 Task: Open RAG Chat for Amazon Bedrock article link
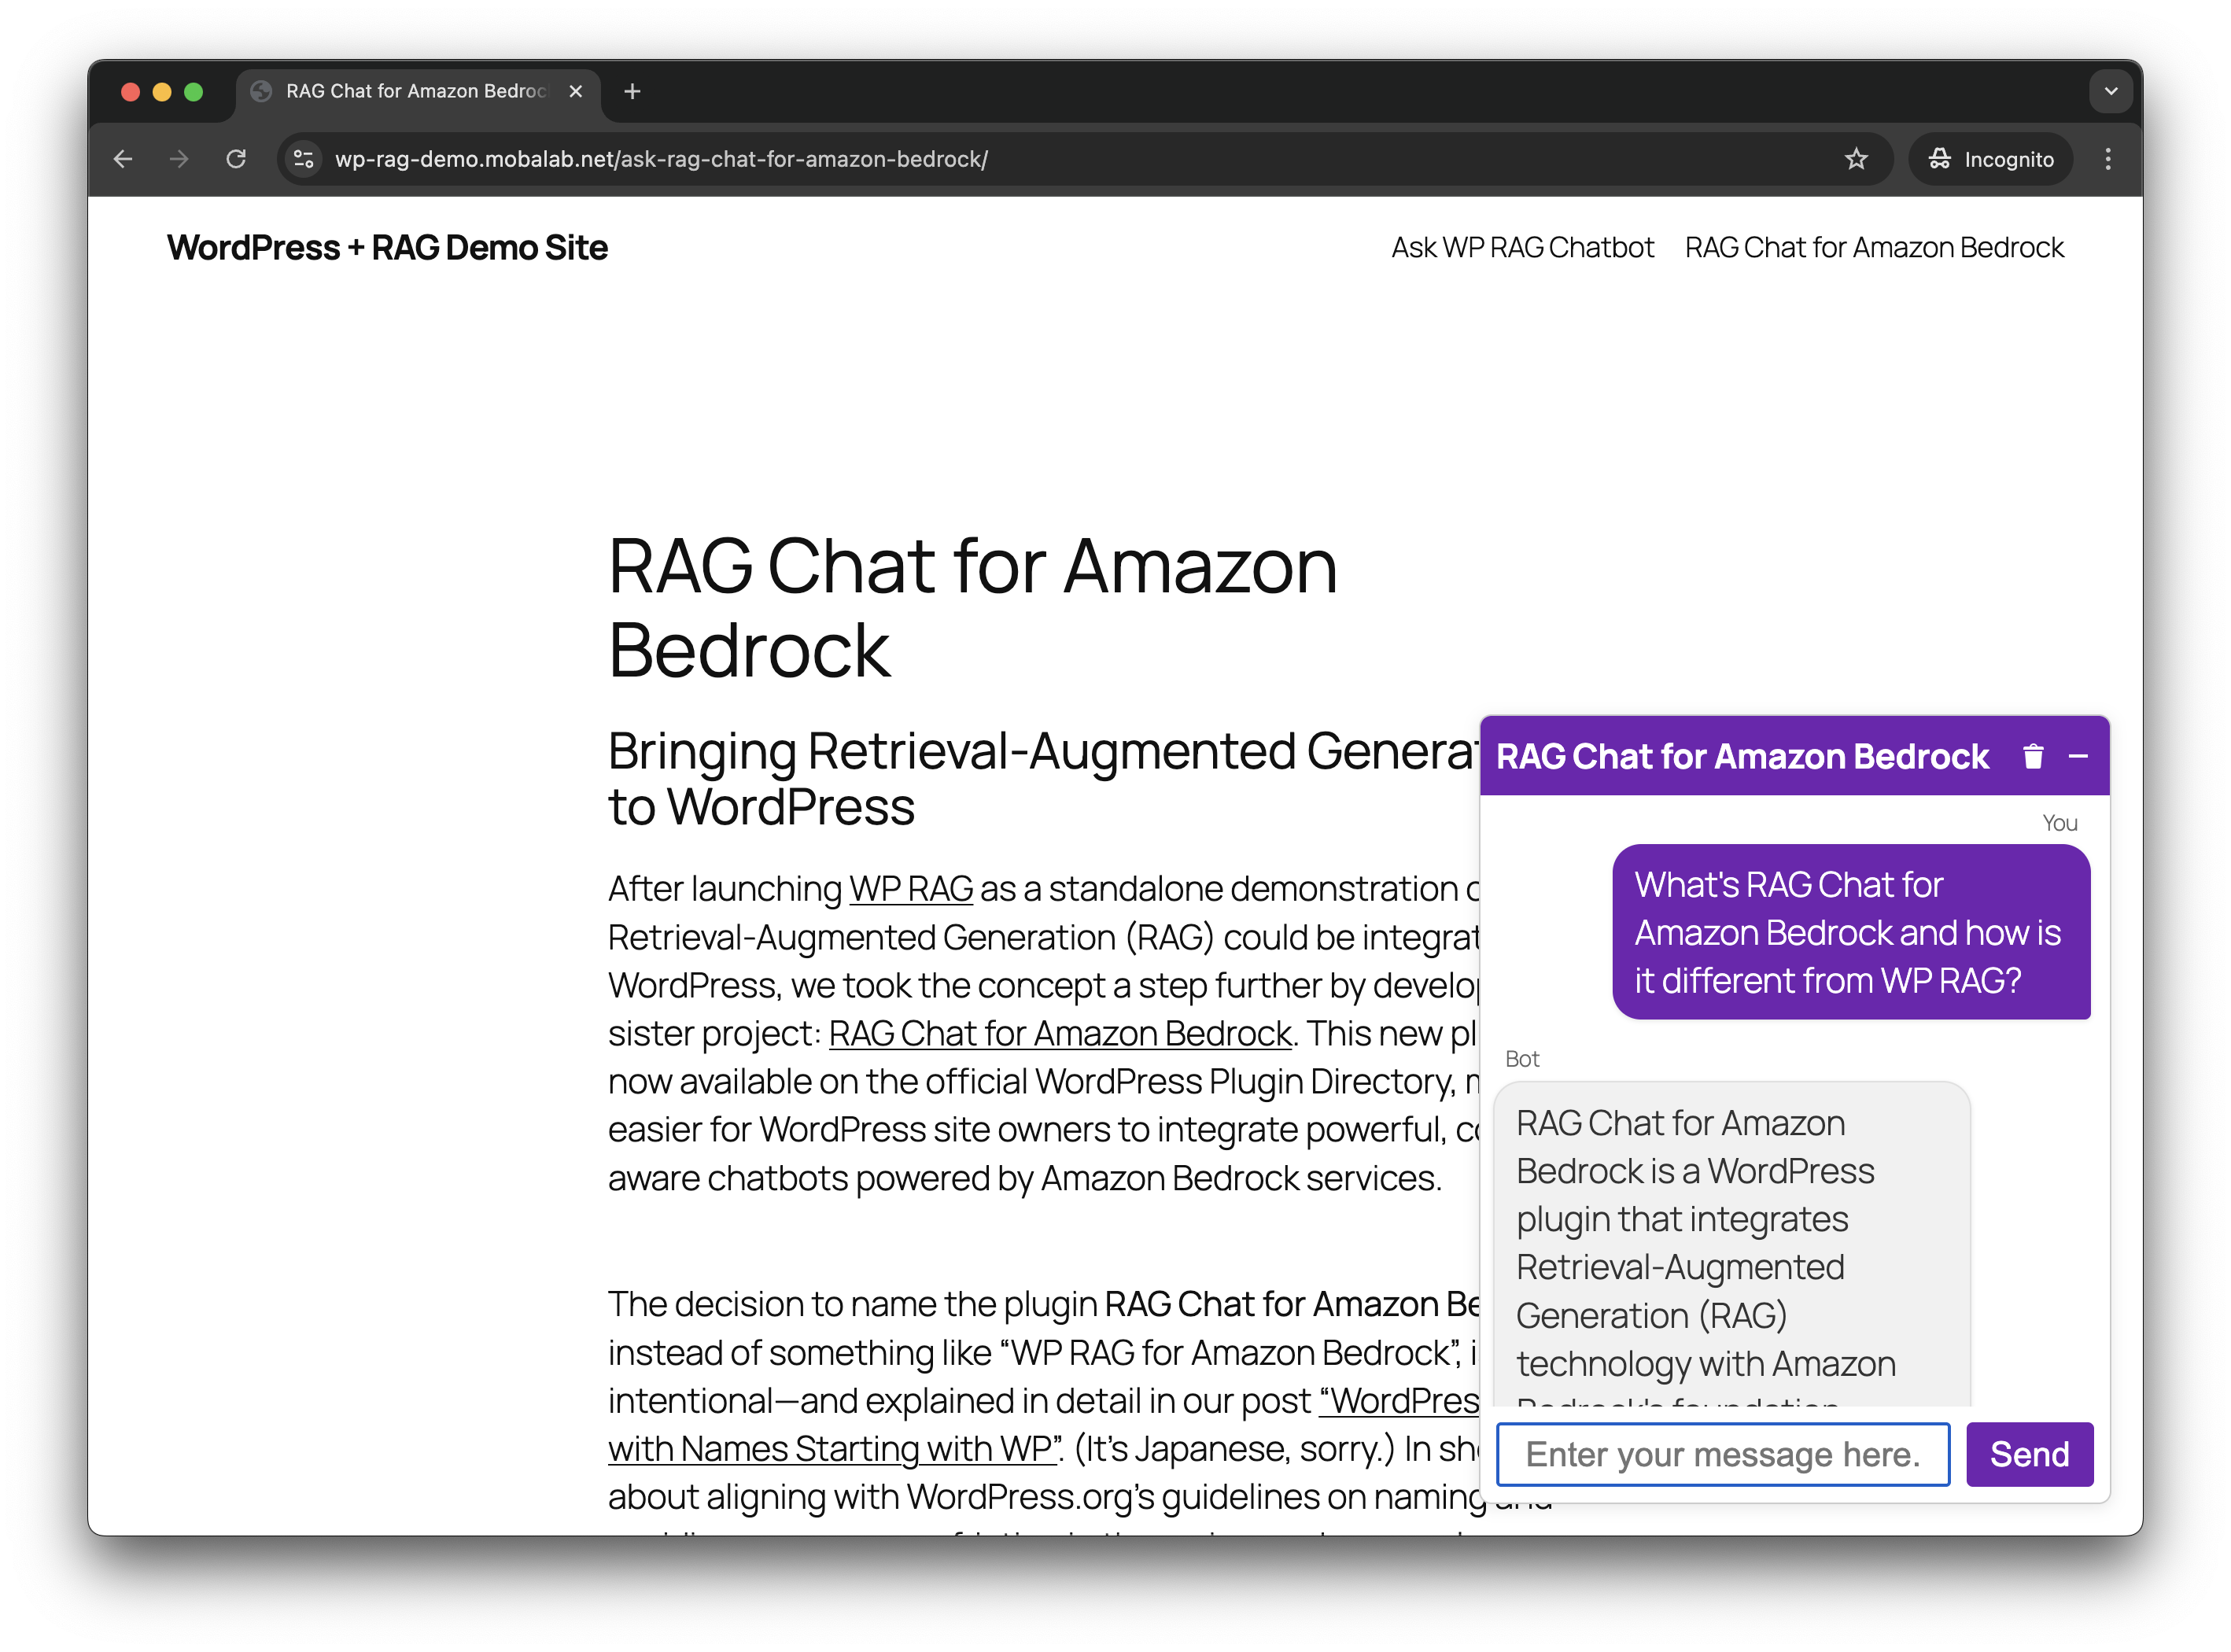(x=1059, y=1033)
